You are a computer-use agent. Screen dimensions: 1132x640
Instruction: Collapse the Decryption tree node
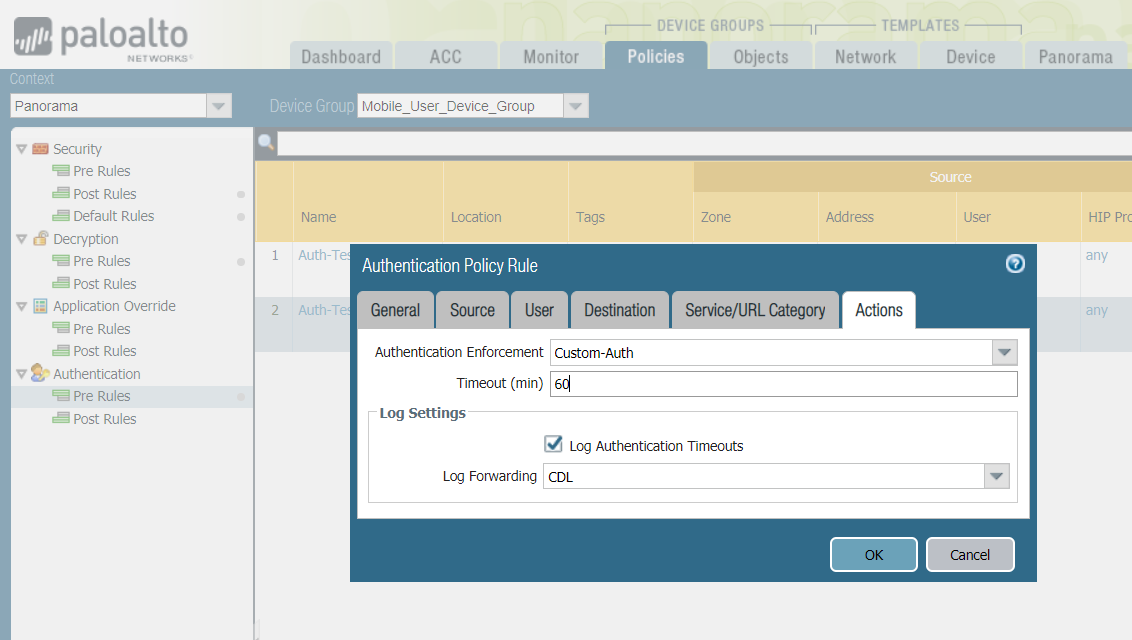coord(22,239)
